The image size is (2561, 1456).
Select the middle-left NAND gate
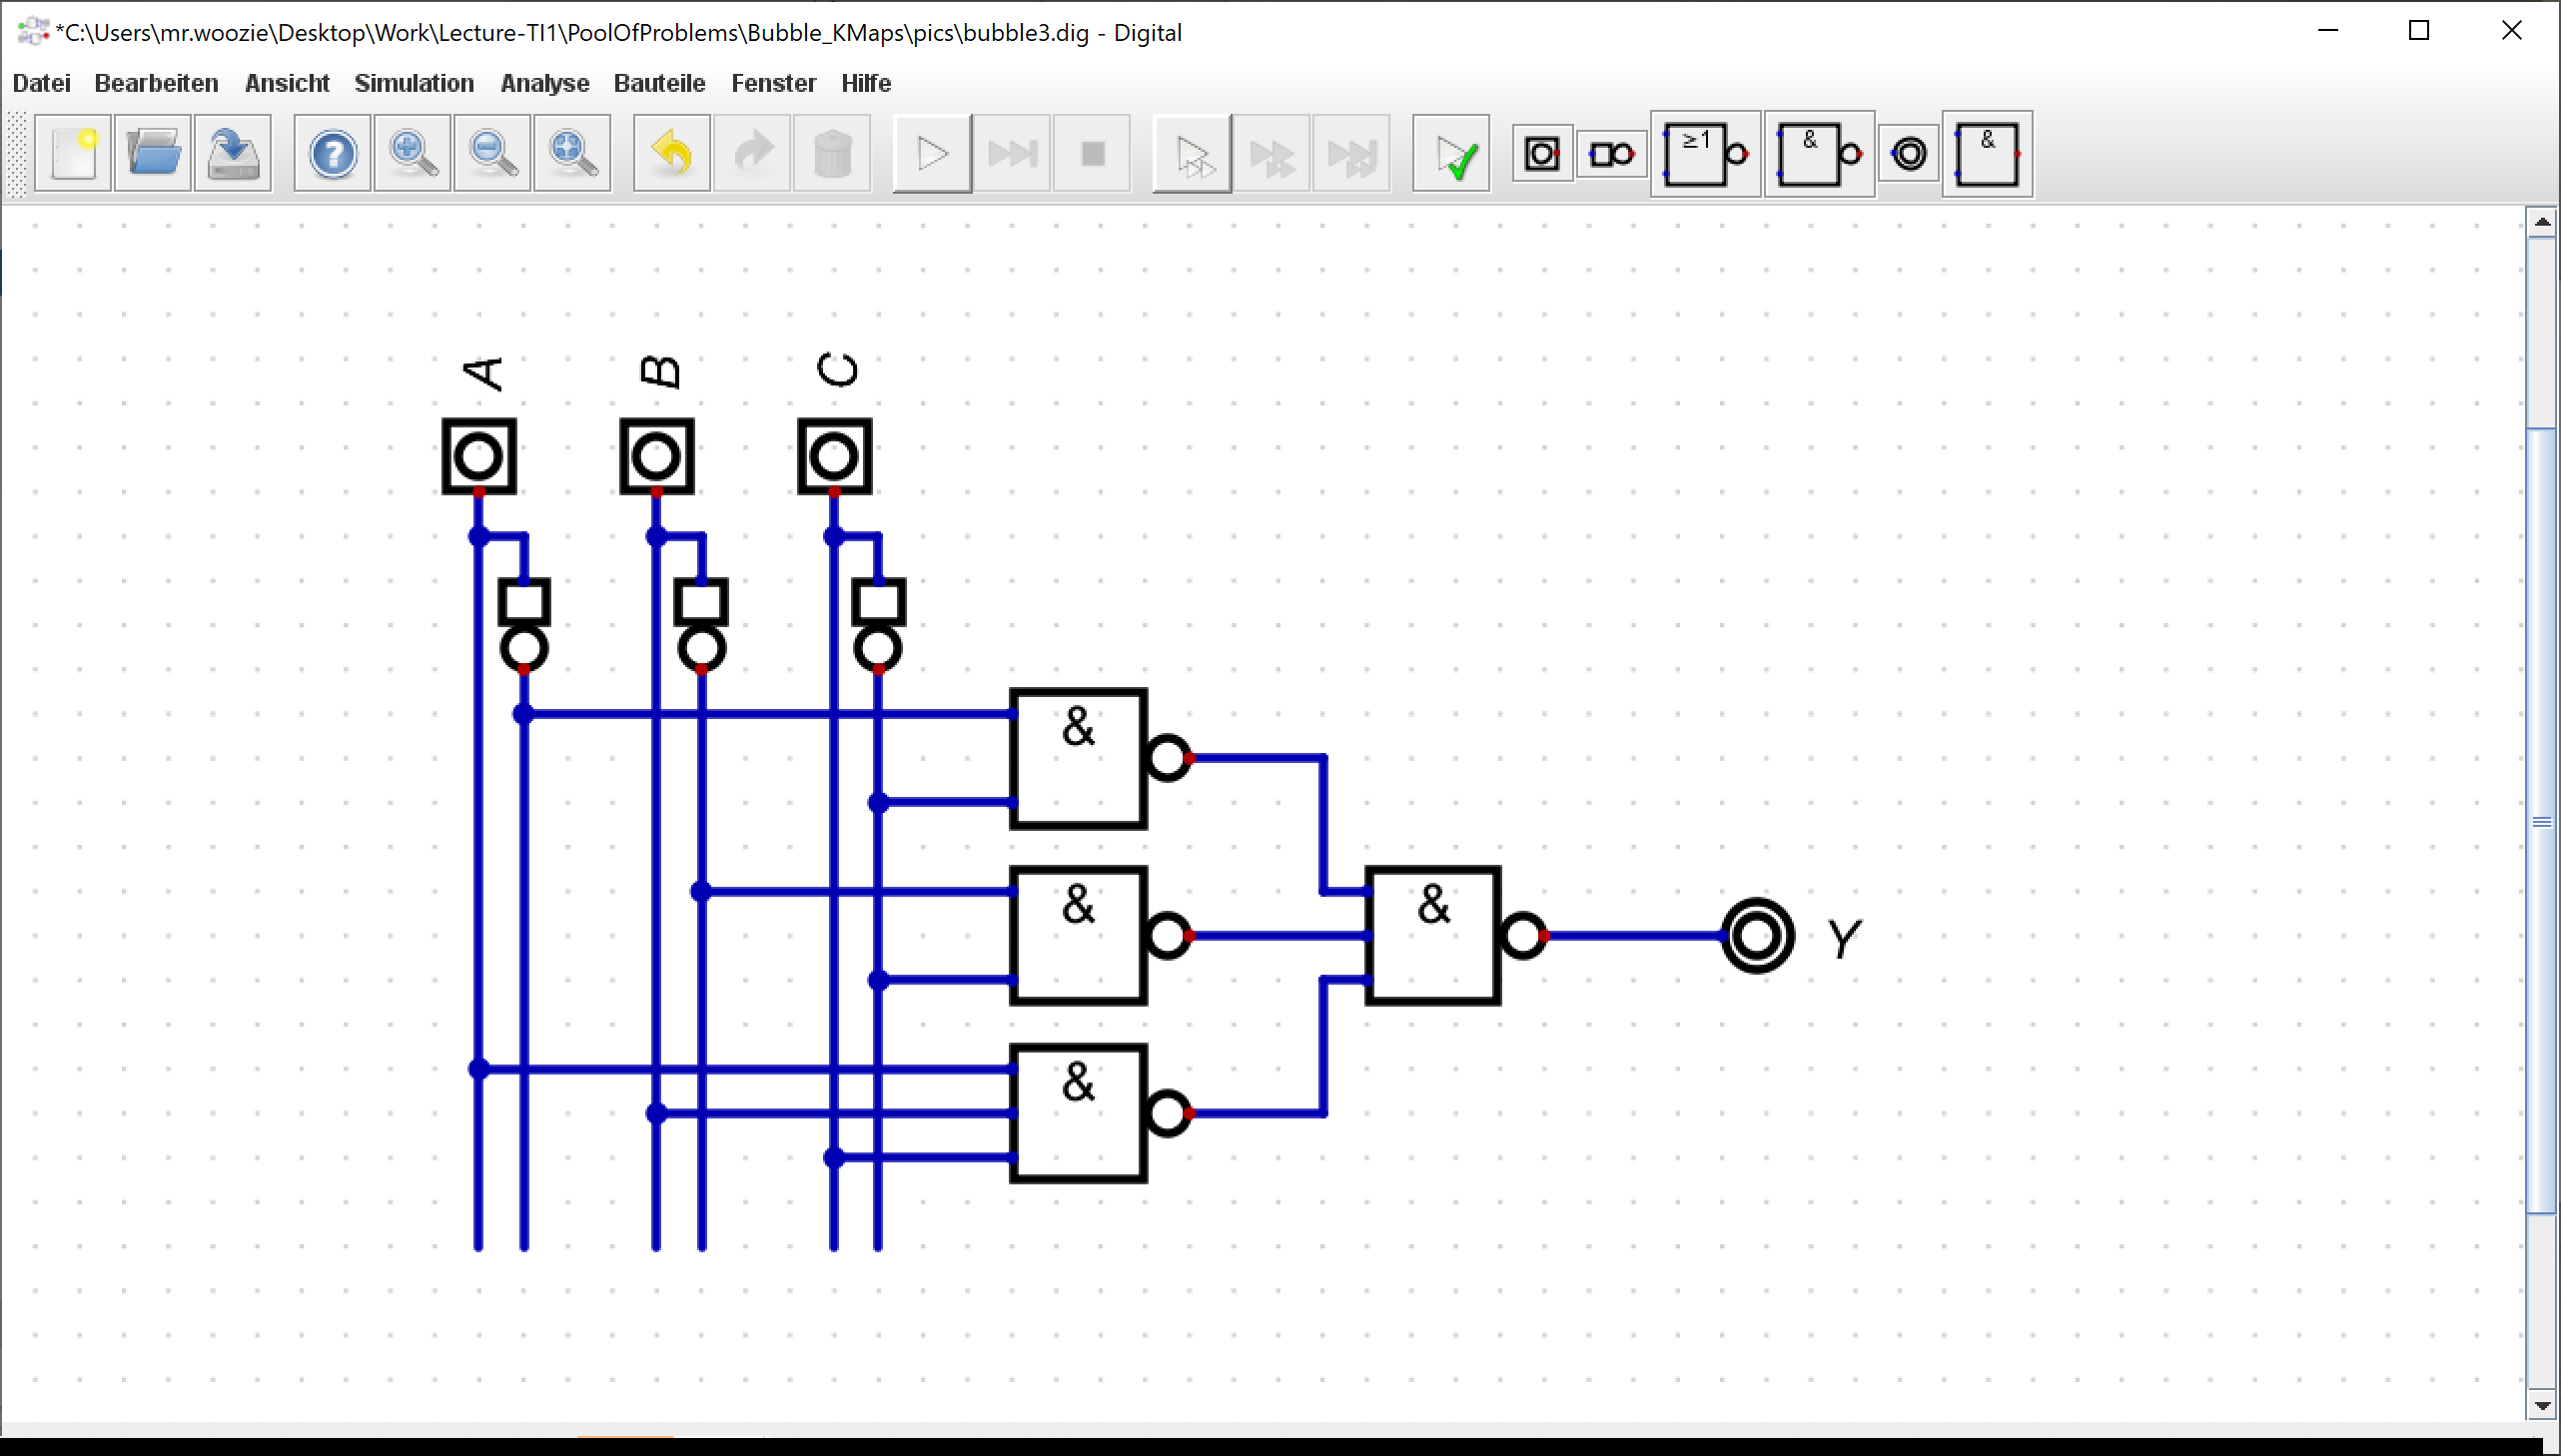(x=1079, y=936)
